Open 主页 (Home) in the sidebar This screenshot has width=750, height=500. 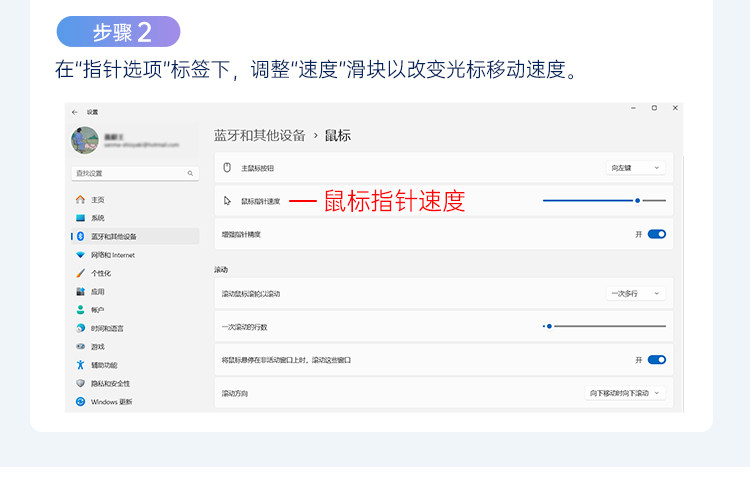pos(97,200)
